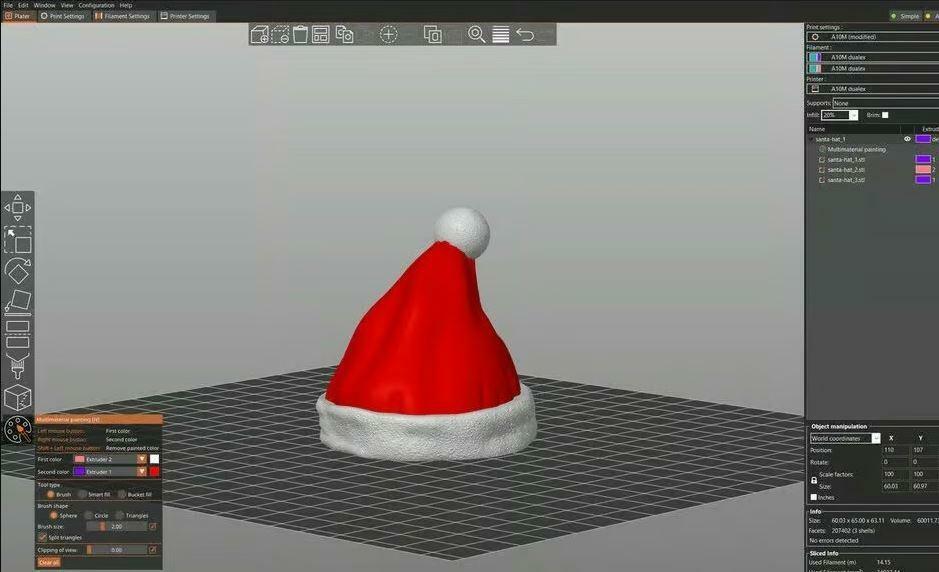Select the Rotate tool in left toolbar
Viewport: 939px width, 572px height.
tap(18, 270)
